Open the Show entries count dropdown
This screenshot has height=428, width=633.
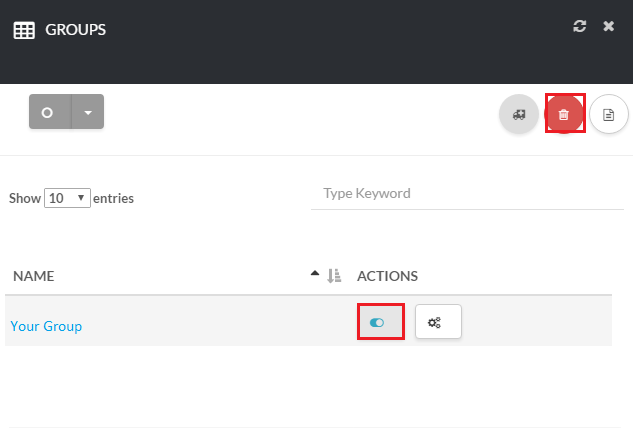pyautogui.click(x=67, y=198)
